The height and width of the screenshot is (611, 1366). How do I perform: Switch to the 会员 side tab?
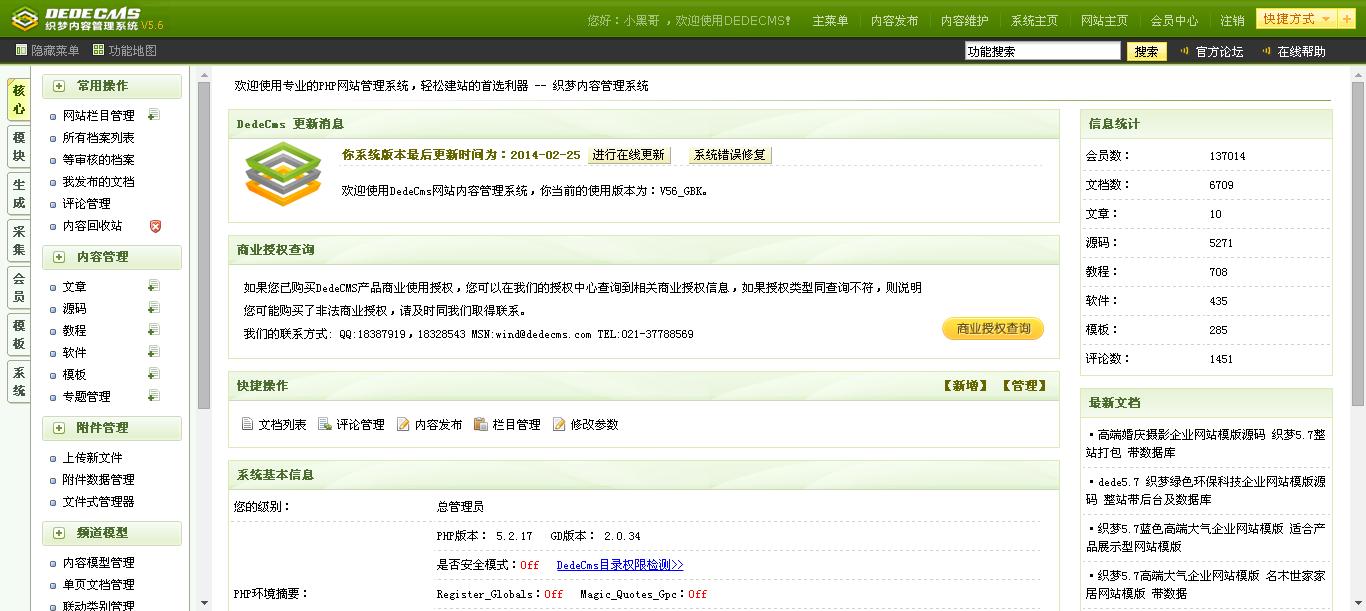coord(19,288)
